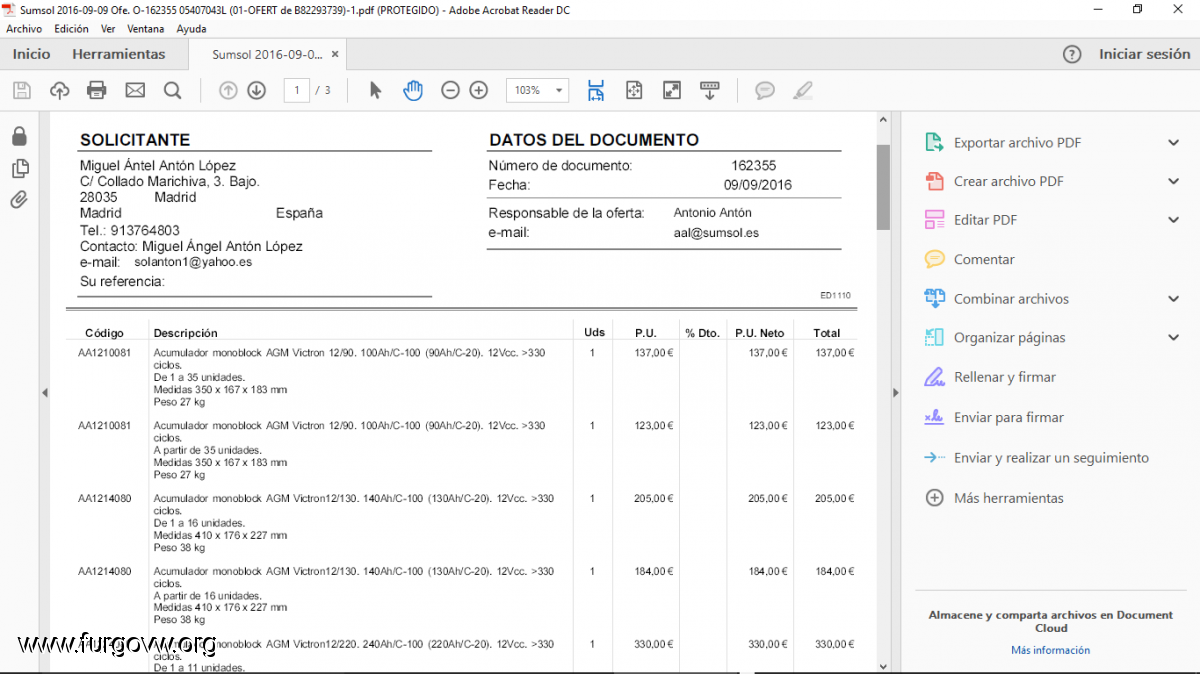Select the highlighter pen tool
The width and height of the screenshot is (1200, 674).
(x=802, y=91)
